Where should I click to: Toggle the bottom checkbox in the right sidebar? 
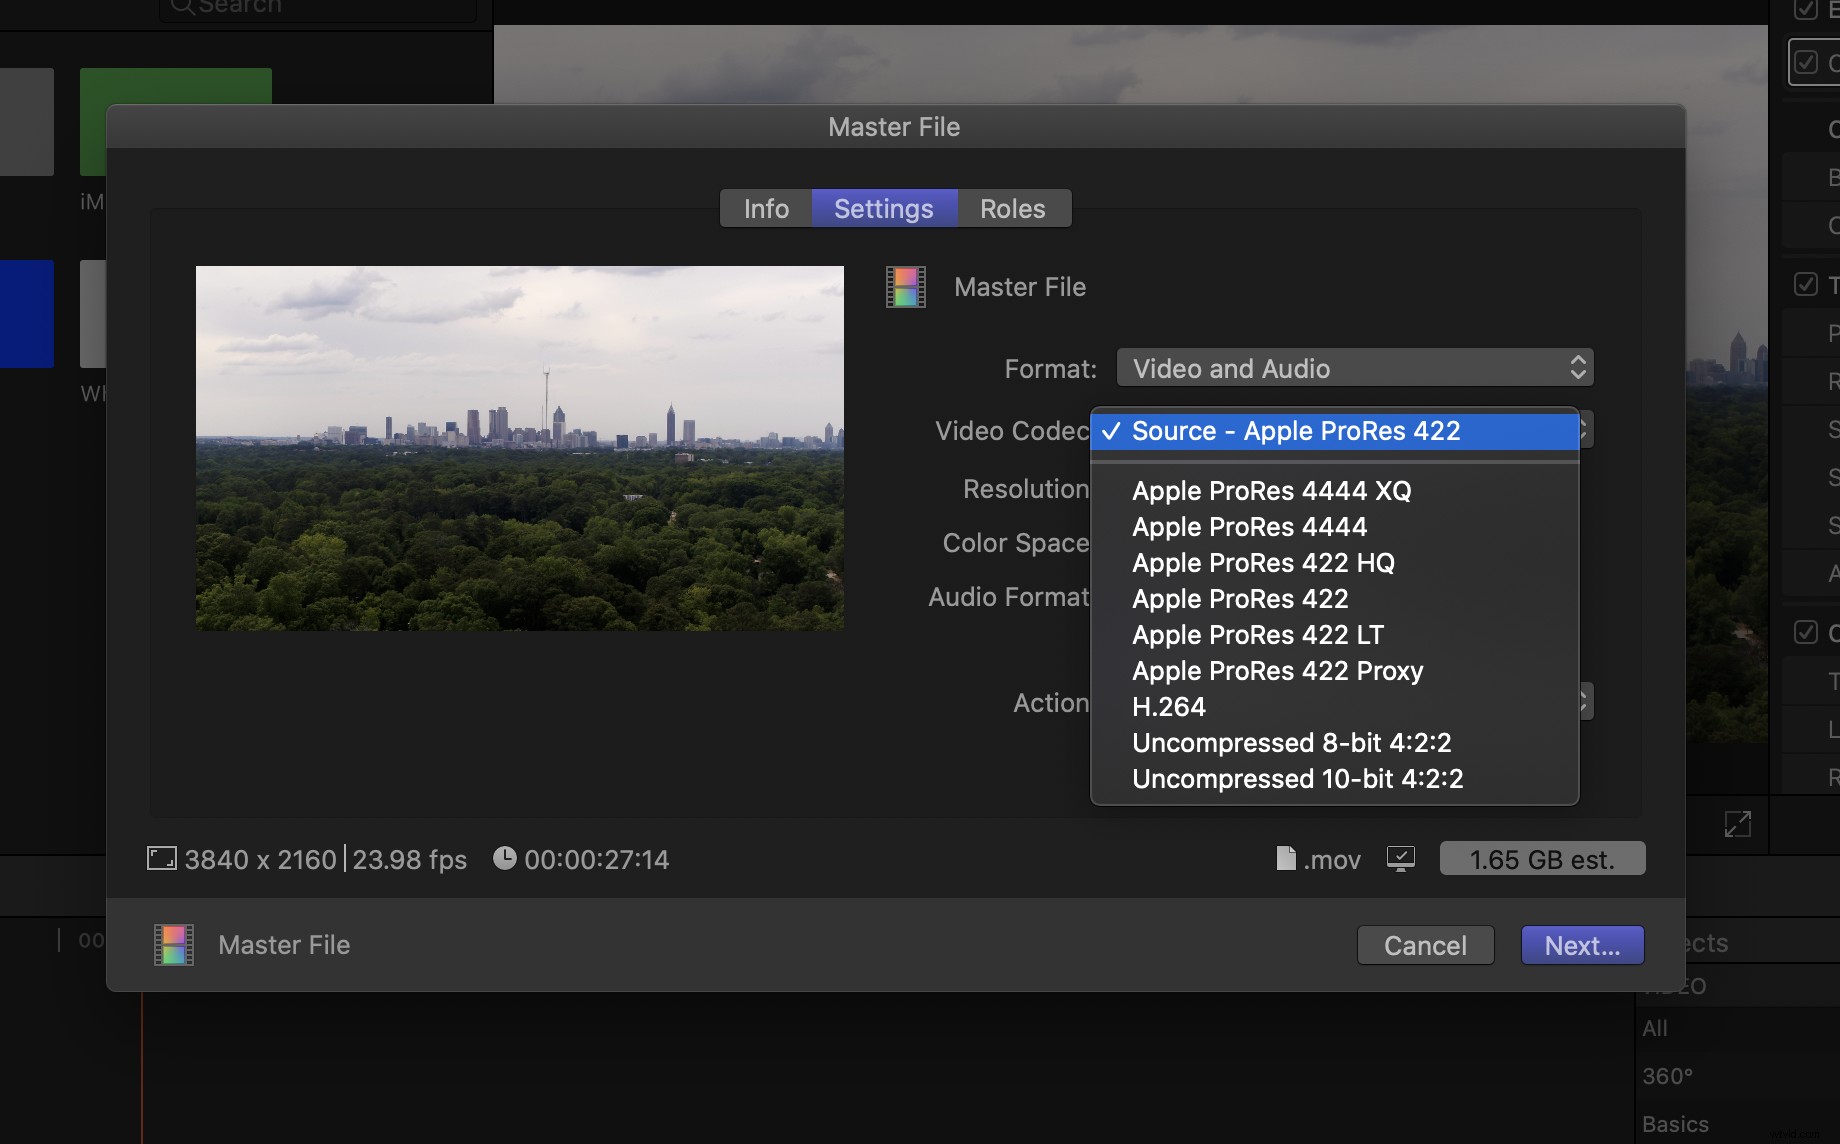click(x=1806, y=632)
